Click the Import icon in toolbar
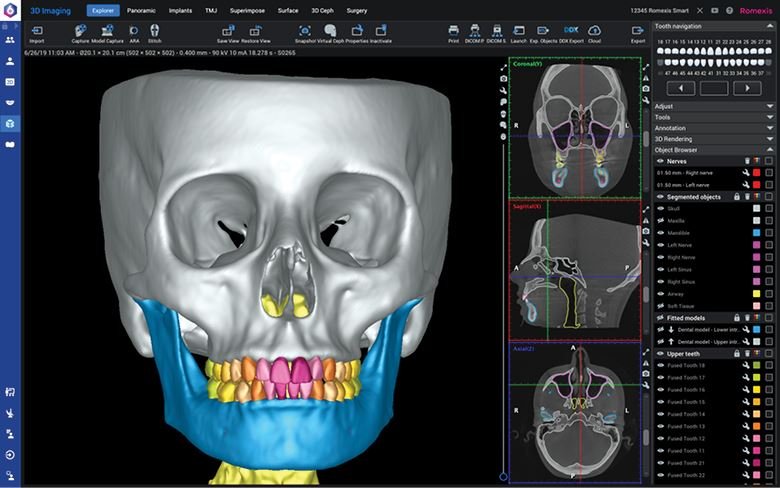Viewport: 780px width, 488px height. pyautogui.click(x=36, y=32)
